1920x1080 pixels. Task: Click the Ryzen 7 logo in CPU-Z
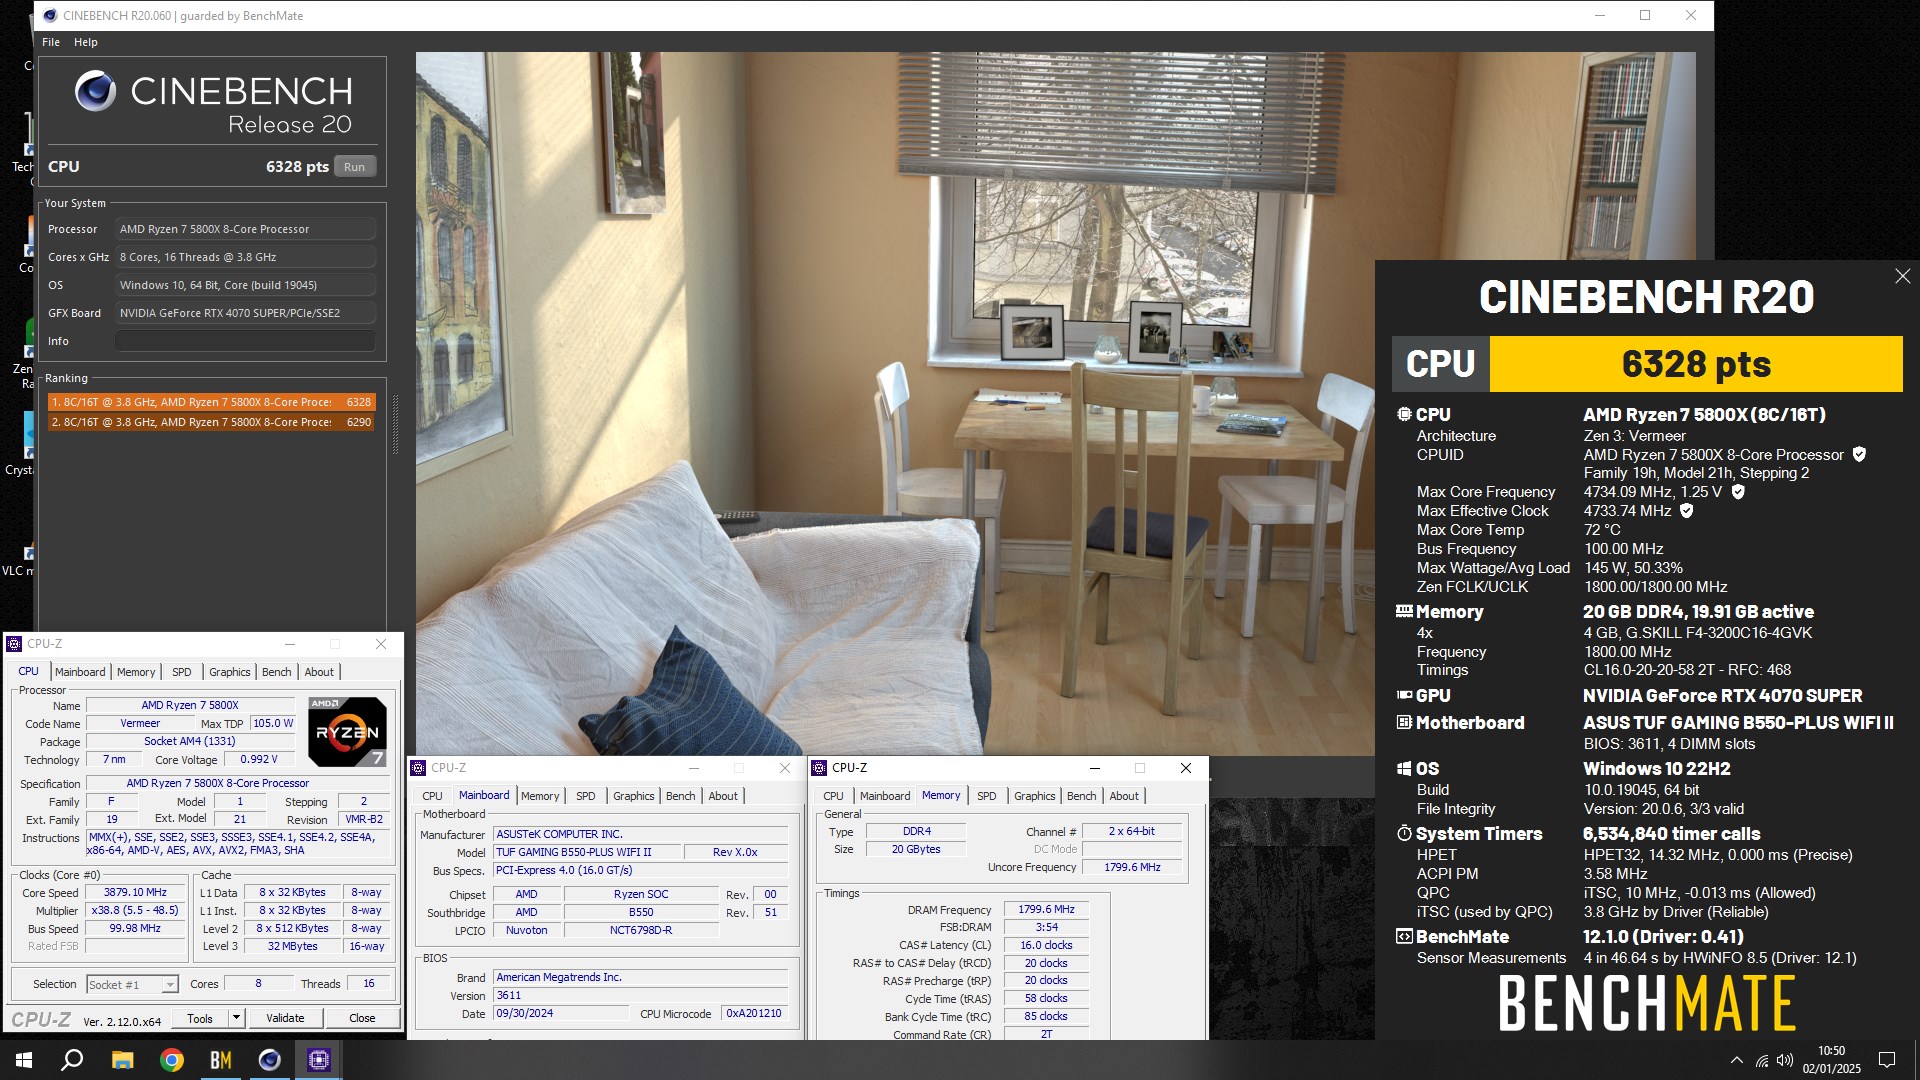click(347, 732)
